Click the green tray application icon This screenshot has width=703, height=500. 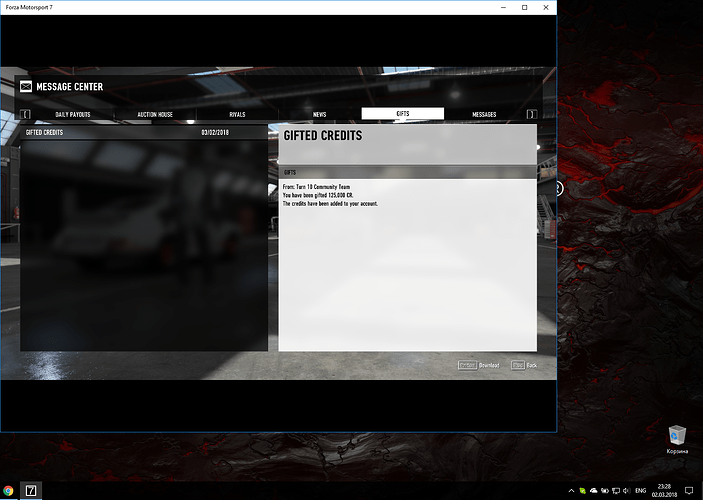pos(582,491)
